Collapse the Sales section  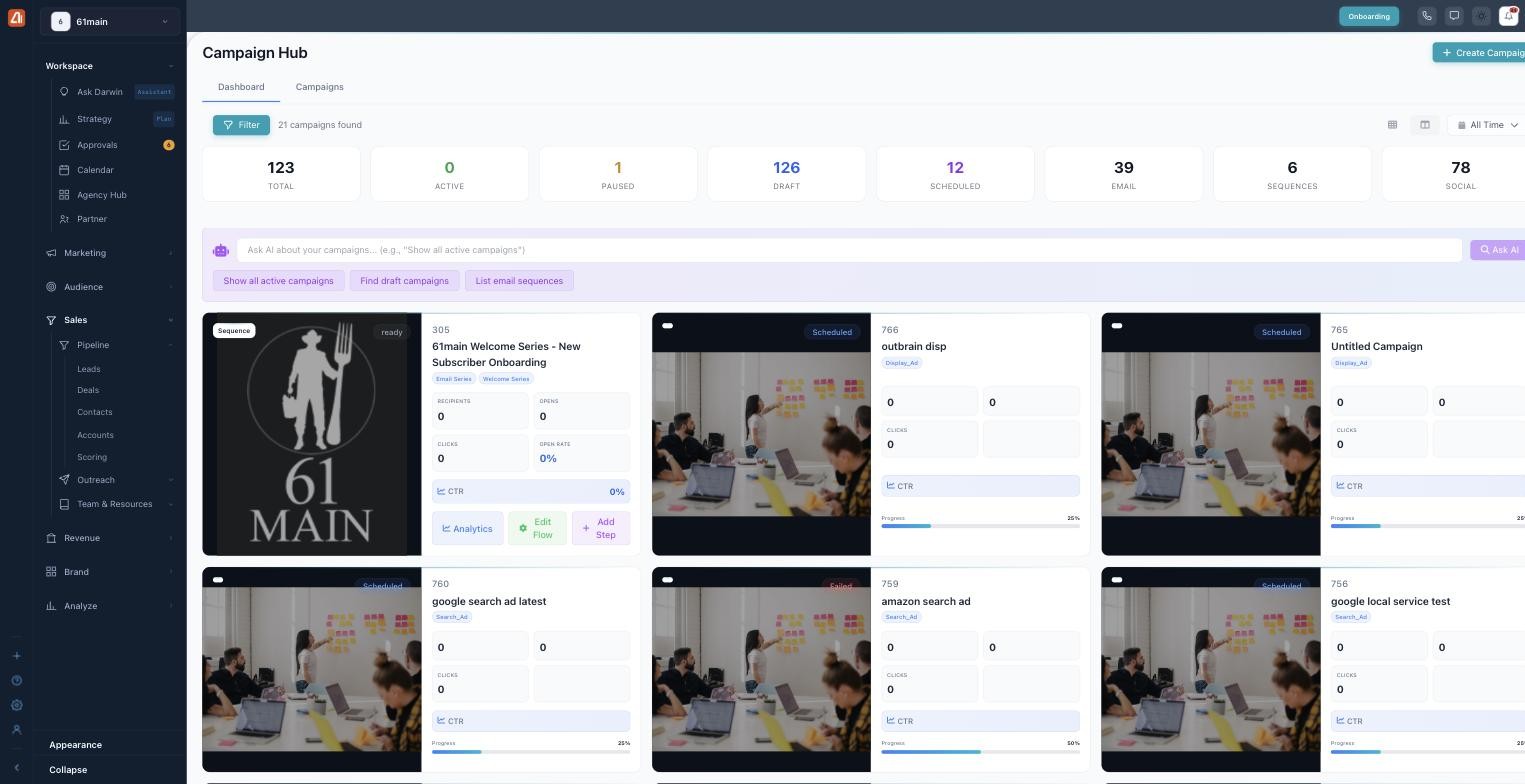tap(110, 320)
